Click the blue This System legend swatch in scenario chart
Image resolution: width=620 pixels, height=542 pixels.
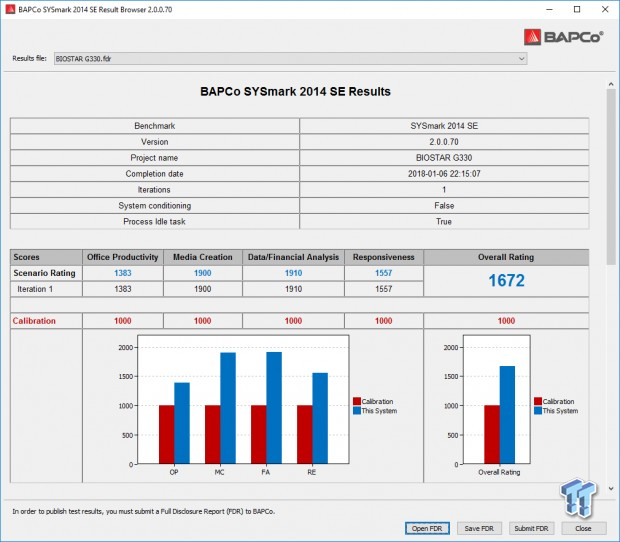357,411
